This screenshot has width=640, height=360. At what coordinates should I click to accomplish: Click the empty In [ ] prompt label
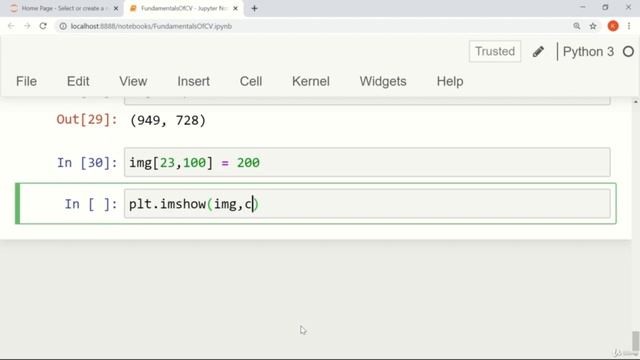[x=91, y=204]
